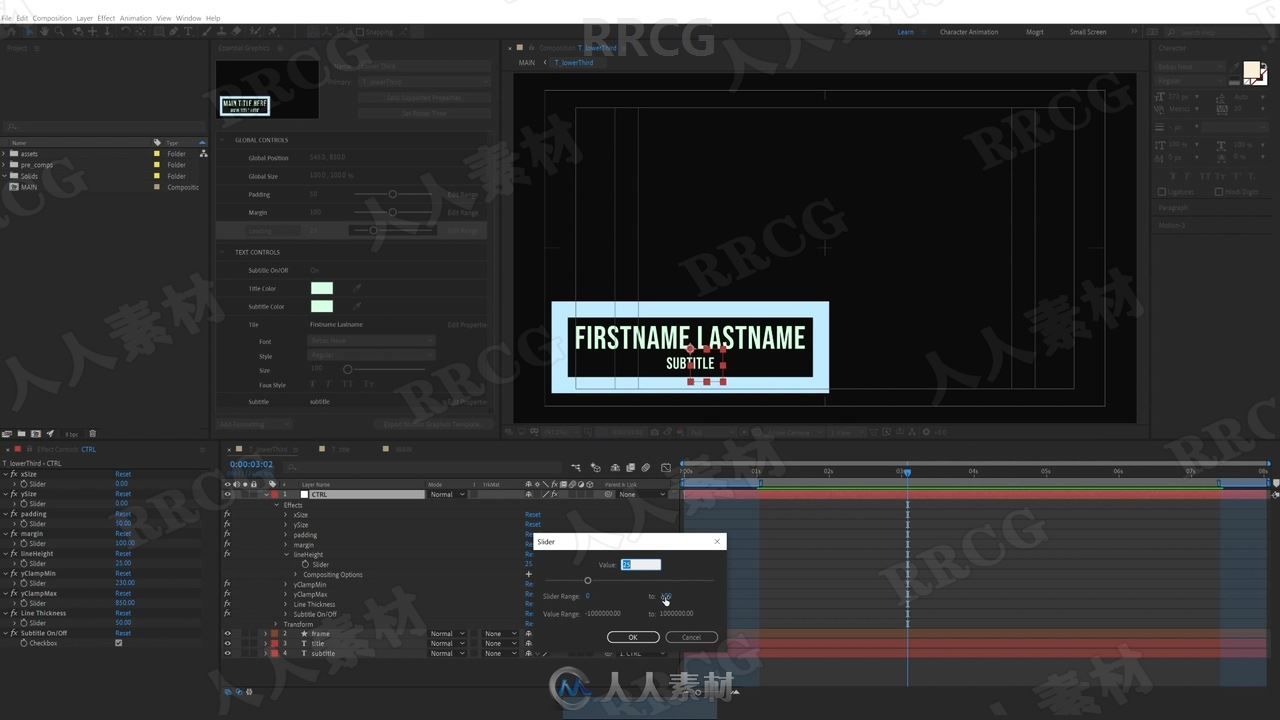Click the Draft 3D icon in timeline

[595, 467]
